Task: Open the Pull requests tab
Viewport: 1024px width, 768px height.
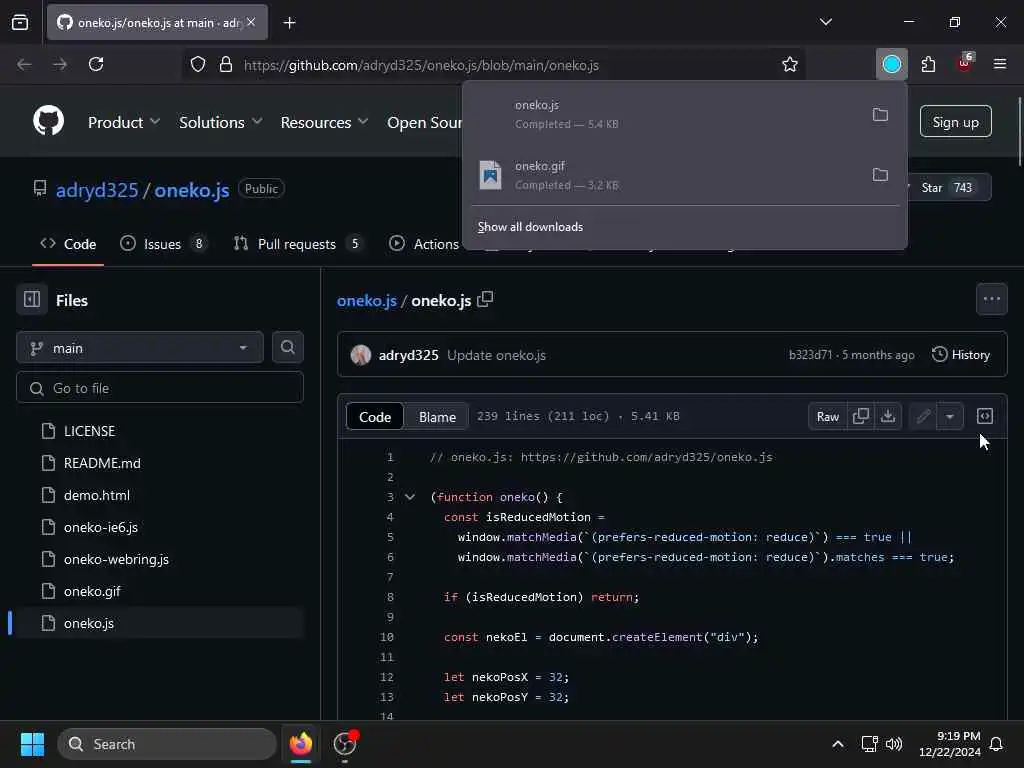Action: 298,244
